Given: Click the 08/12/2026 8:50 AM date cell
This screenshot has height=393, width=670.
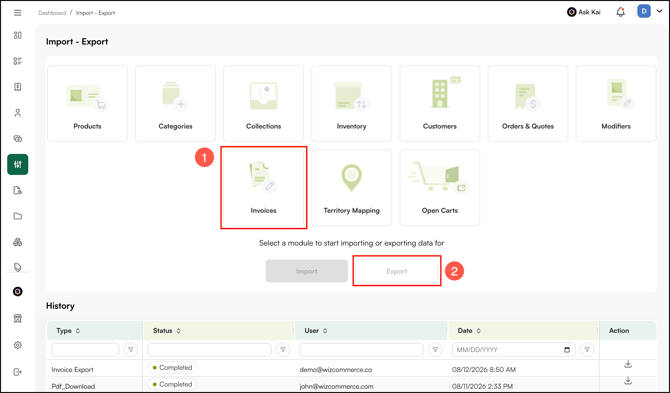Looking at the screenshot, I should (x=484, y=370).
